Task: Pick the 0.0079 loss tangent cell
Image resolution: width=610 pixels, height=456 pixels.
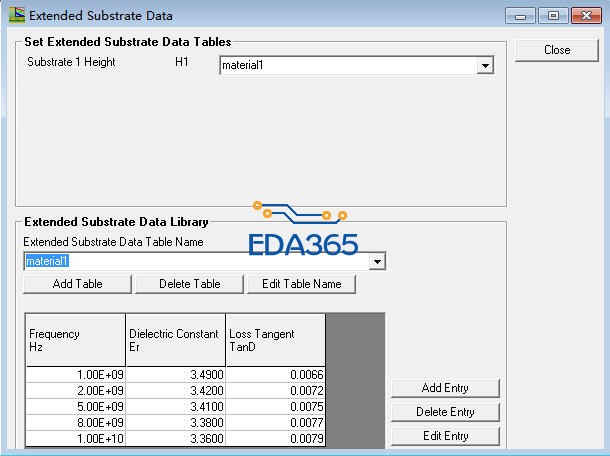Action: (275, 438)
